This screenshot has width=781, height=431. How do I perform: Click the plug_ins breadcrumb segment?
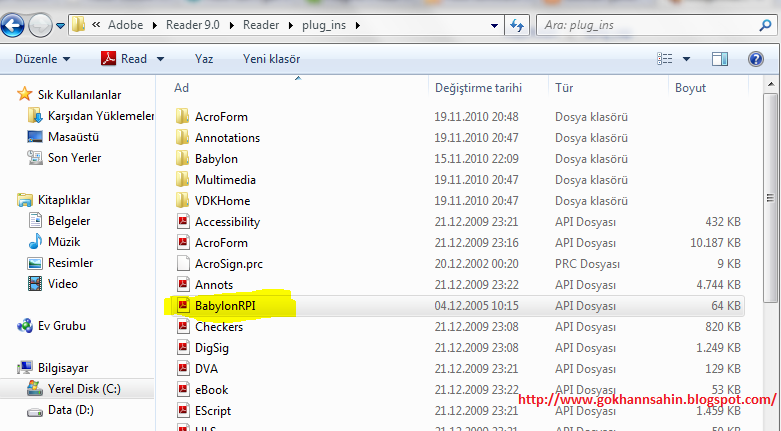tap(324, 25)
